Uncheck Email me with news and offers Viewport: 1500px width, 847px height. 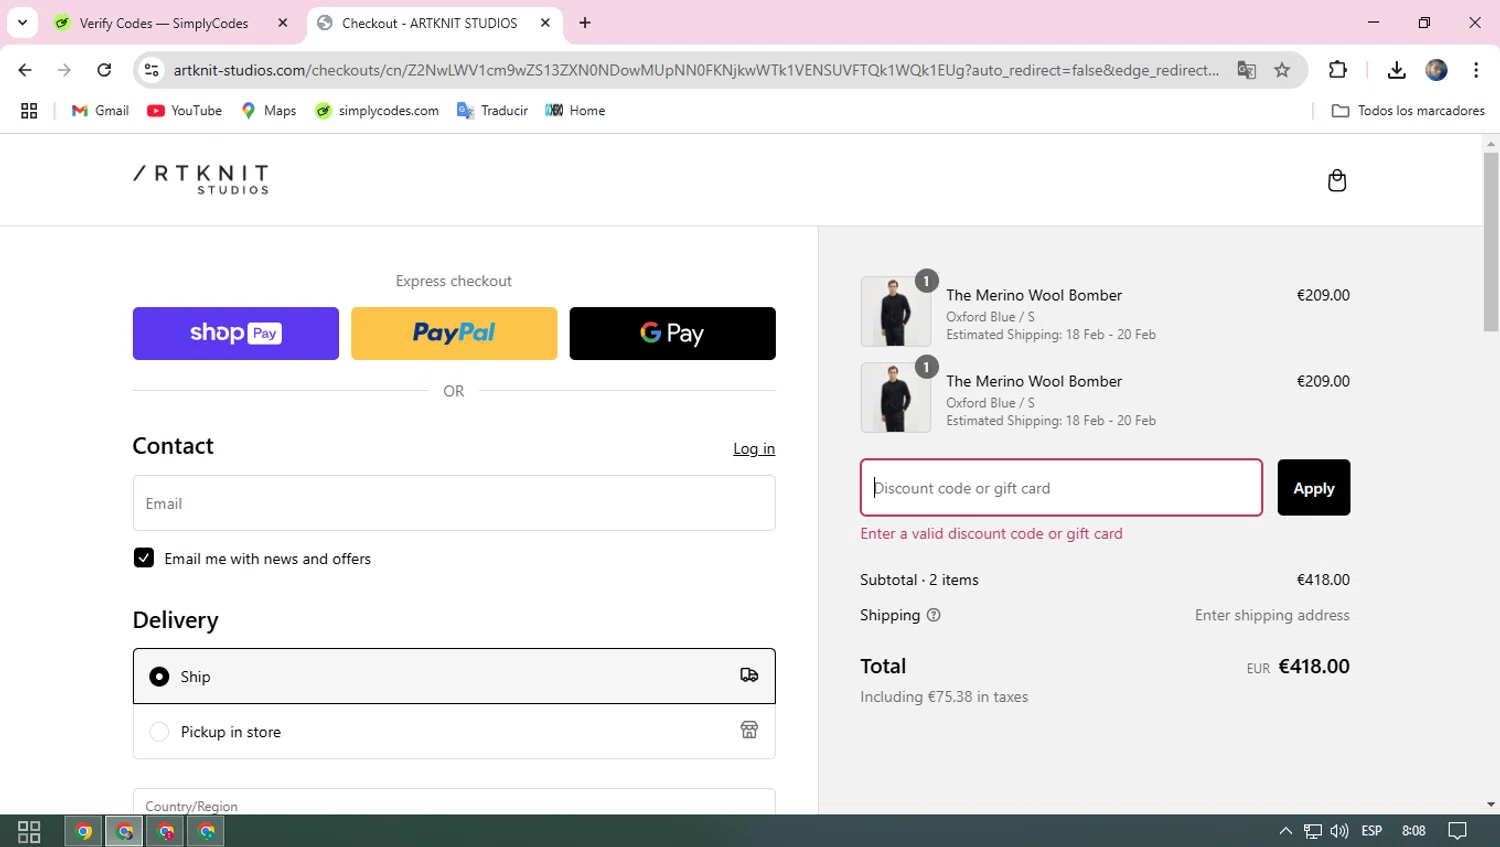[144, 558]
